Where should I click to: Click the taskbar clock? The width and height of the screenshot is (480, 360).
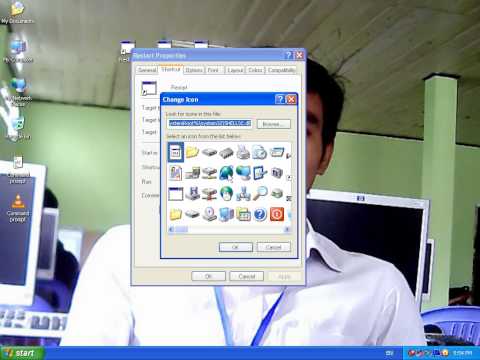point(463,353)
